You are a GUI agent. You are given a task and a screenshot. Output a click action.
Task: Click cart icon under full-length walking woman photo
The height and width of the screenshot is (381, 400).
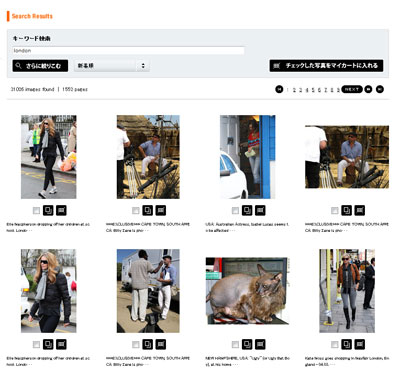tap(61, 210)
